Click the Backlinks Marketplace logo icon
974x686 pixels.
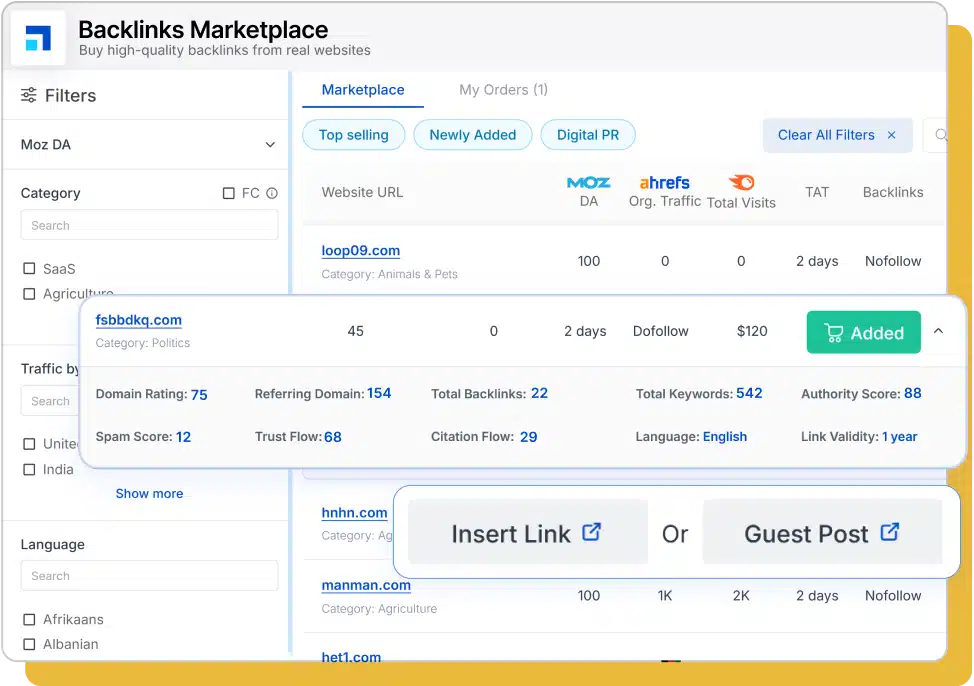38,38
